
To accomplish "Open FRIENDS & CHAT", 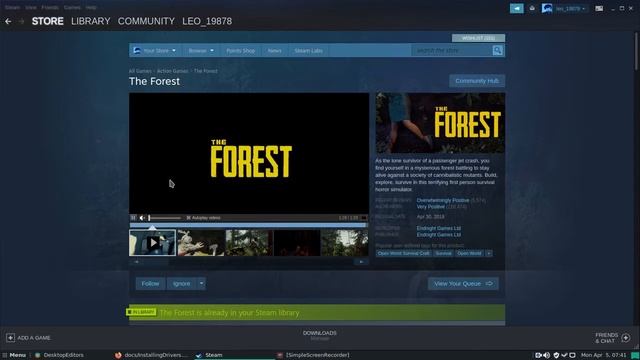I will click(613, 338).
